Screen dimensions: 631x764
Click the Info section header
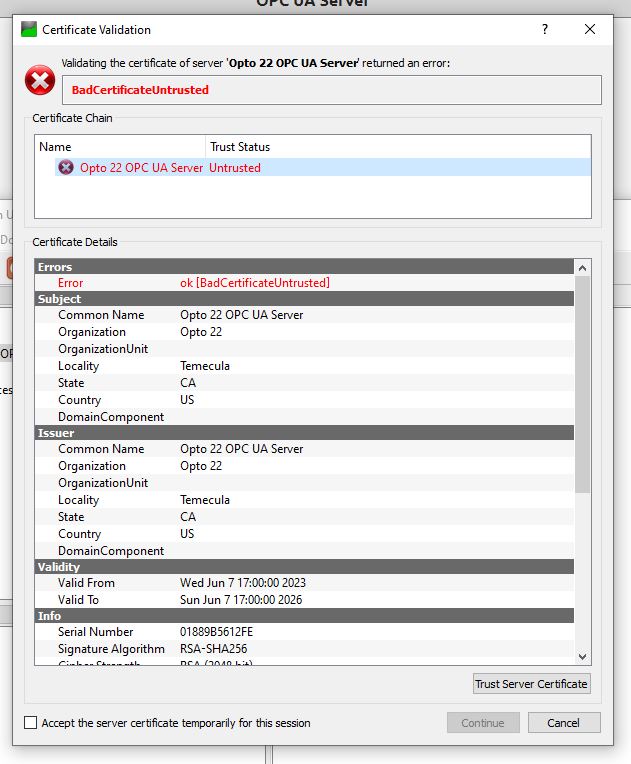pyautogui.click(x=304, y=616)
